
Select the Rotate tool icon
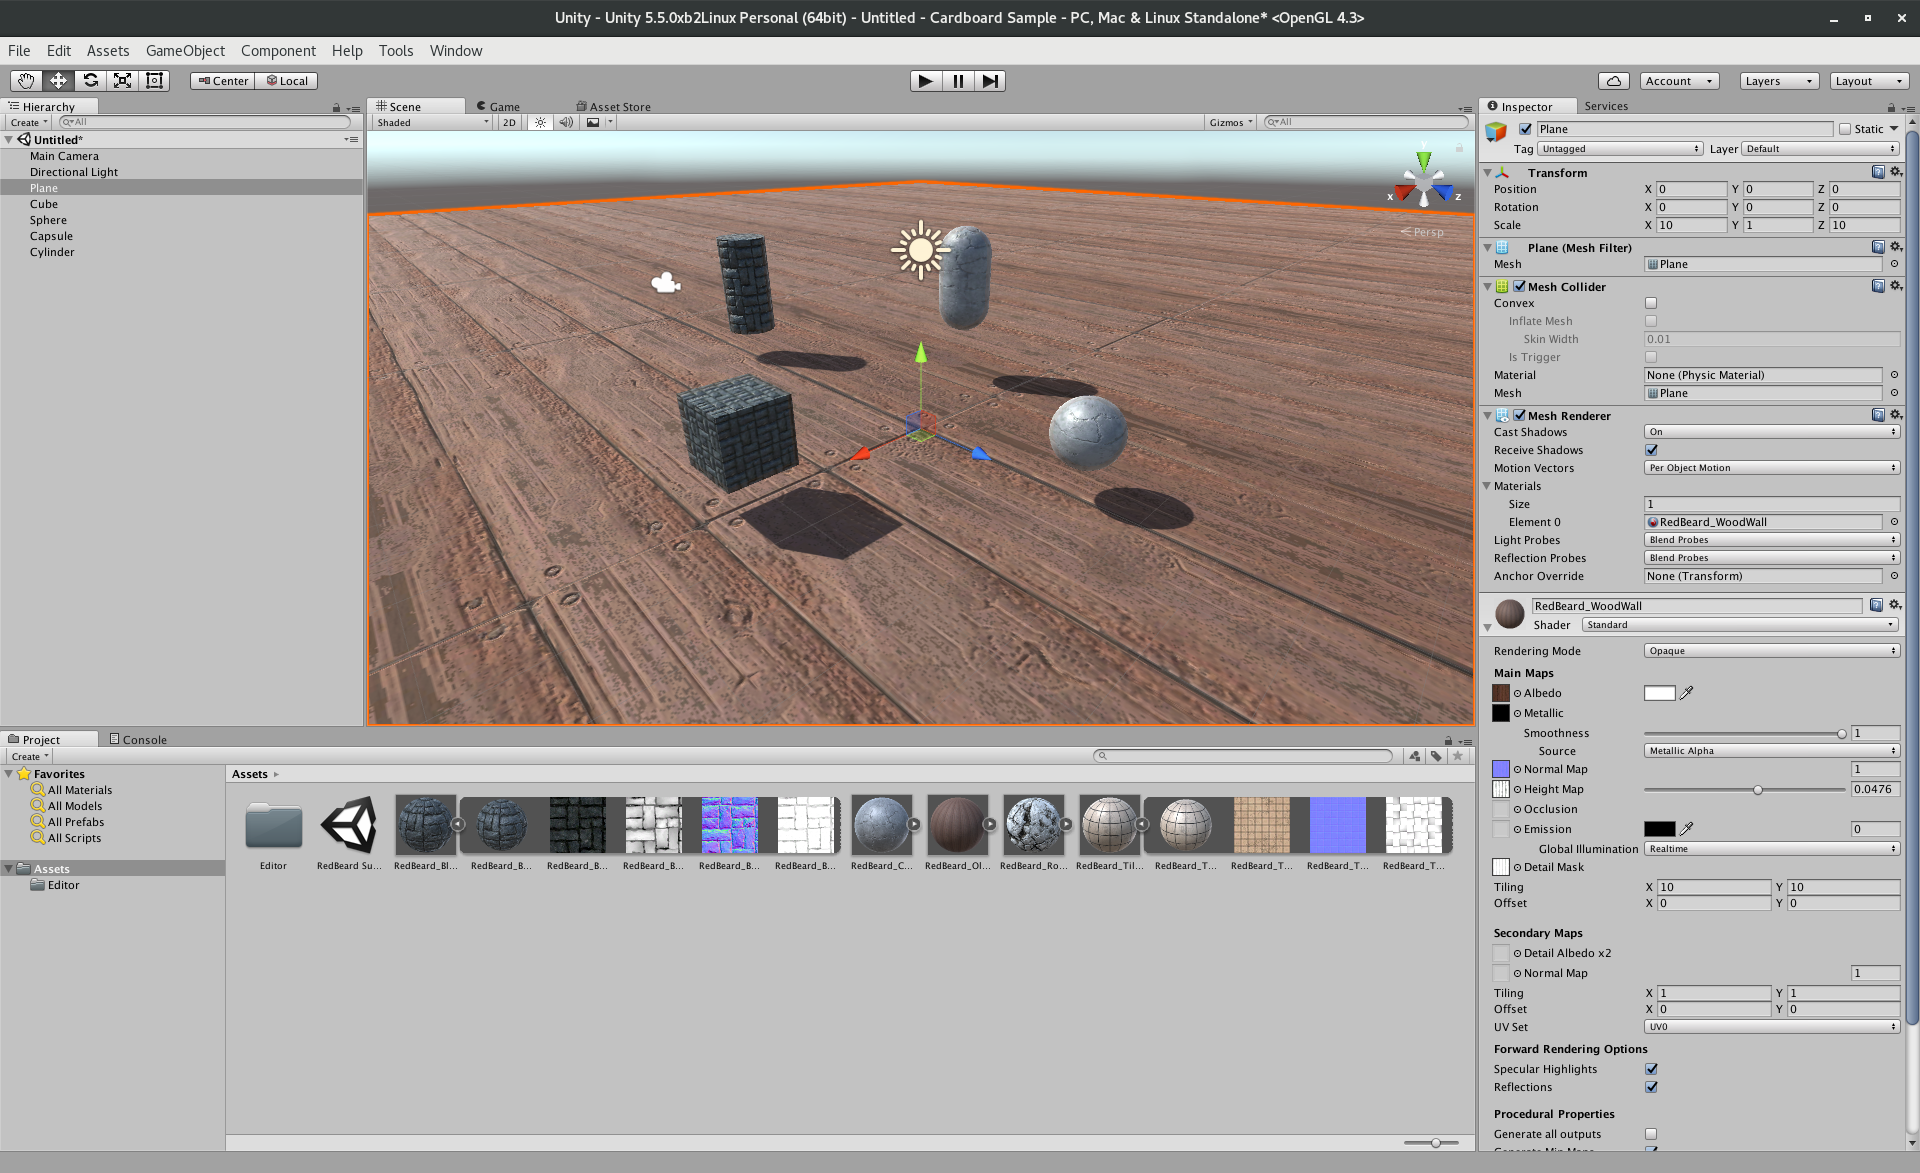tap(90, 81)
